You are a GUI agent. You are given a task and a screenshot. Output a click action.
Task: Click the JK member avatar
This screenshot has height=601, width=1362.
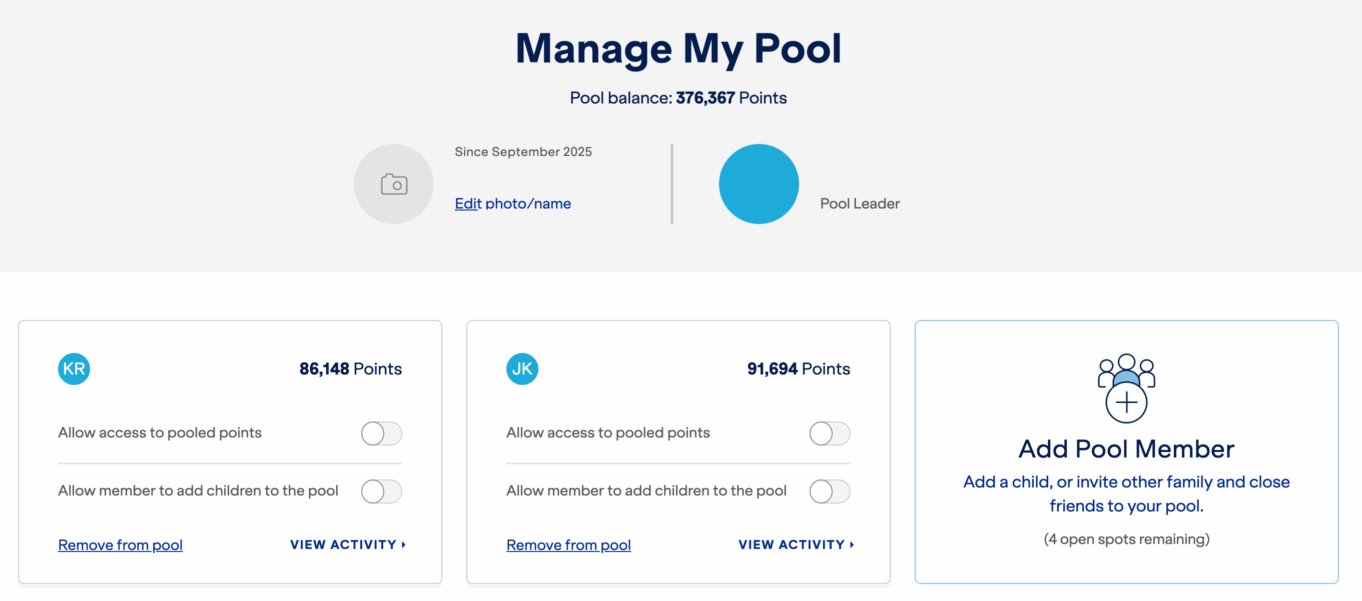click(522, 369)
